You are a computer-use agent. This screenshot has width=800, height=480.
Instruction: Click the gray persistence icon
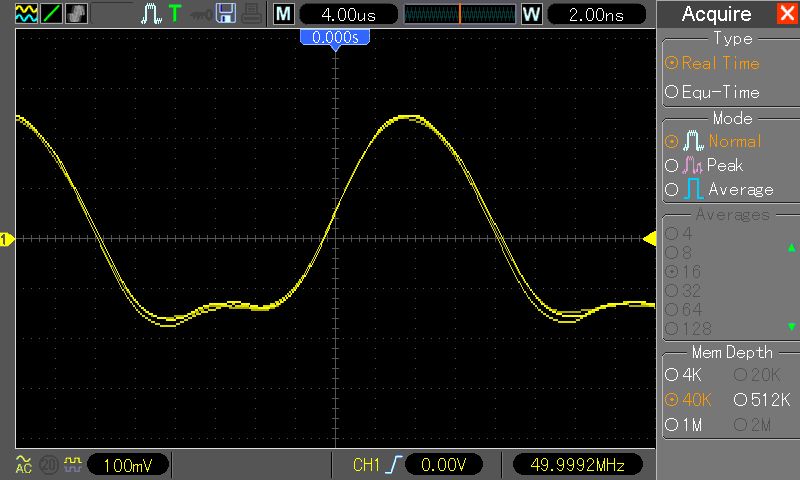(77, 14)
